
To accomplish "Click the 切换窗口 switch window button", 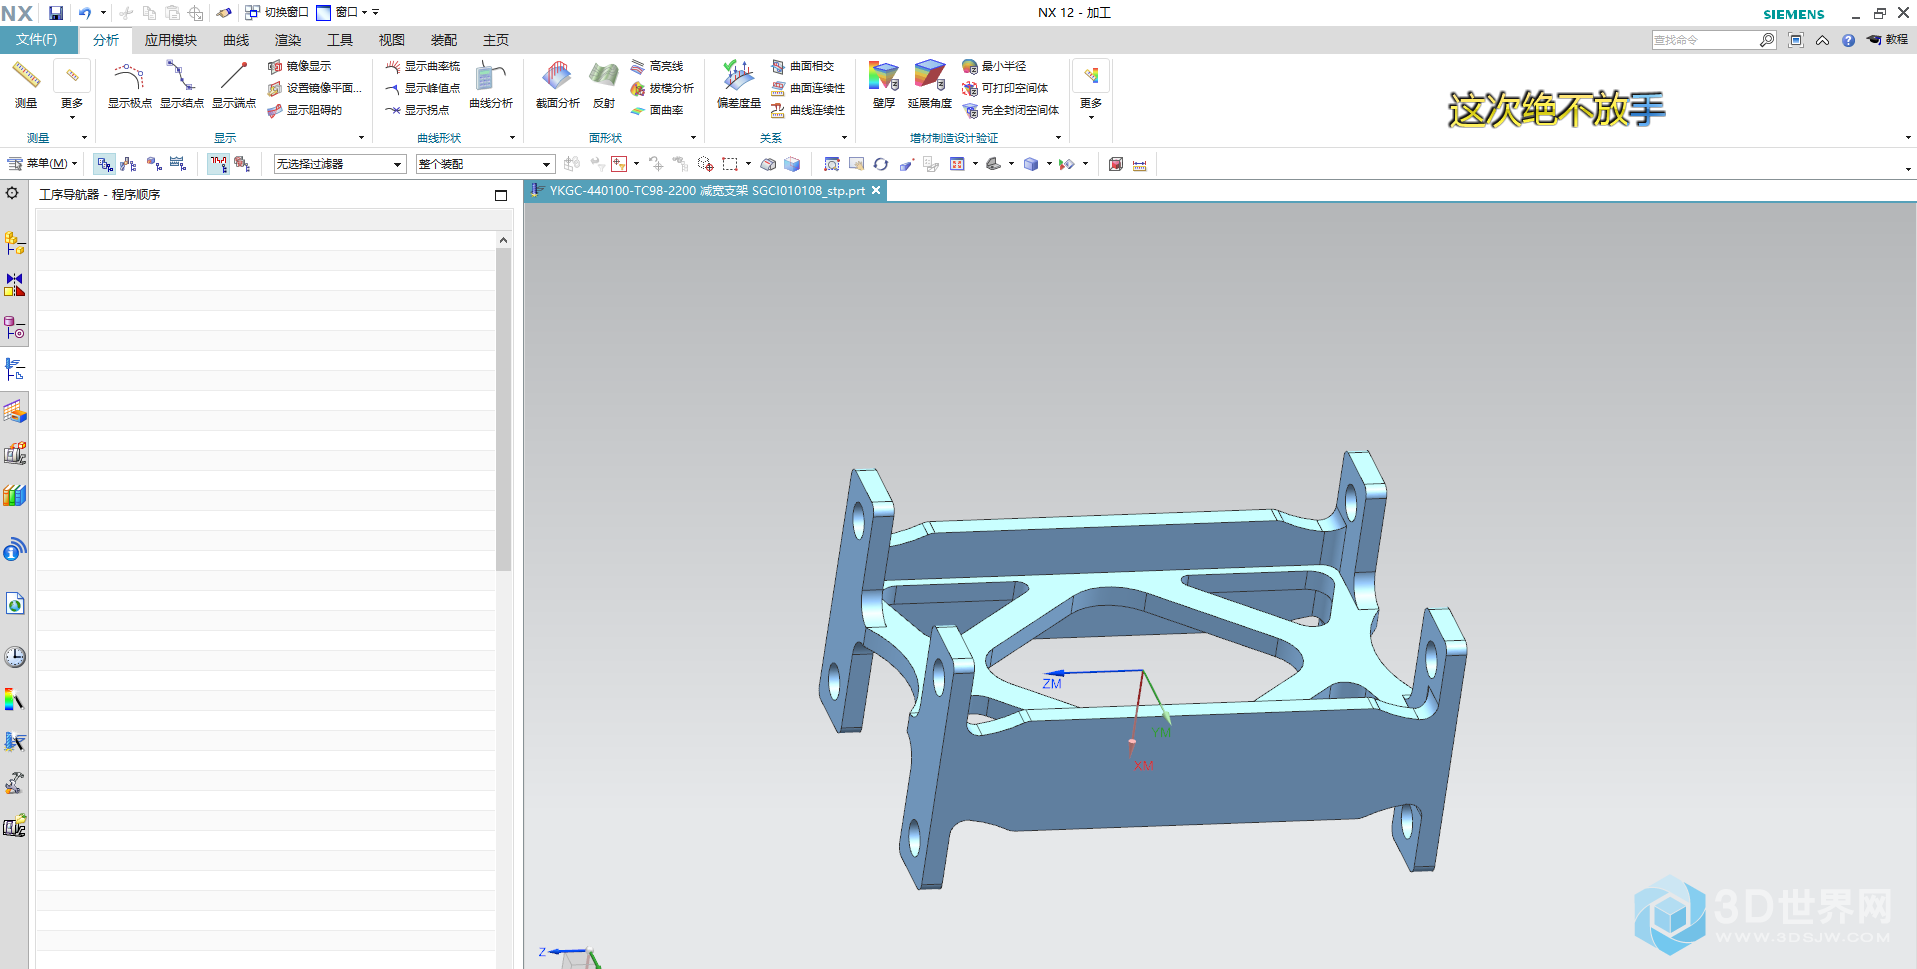I will [x=277, y=13].
